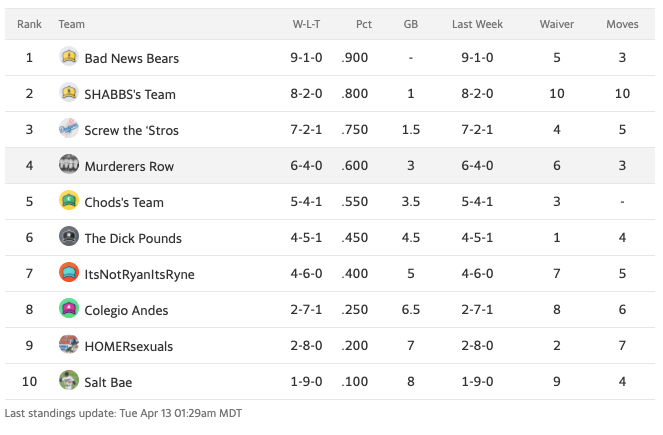Click the Last Week column header

coord(477,23)
